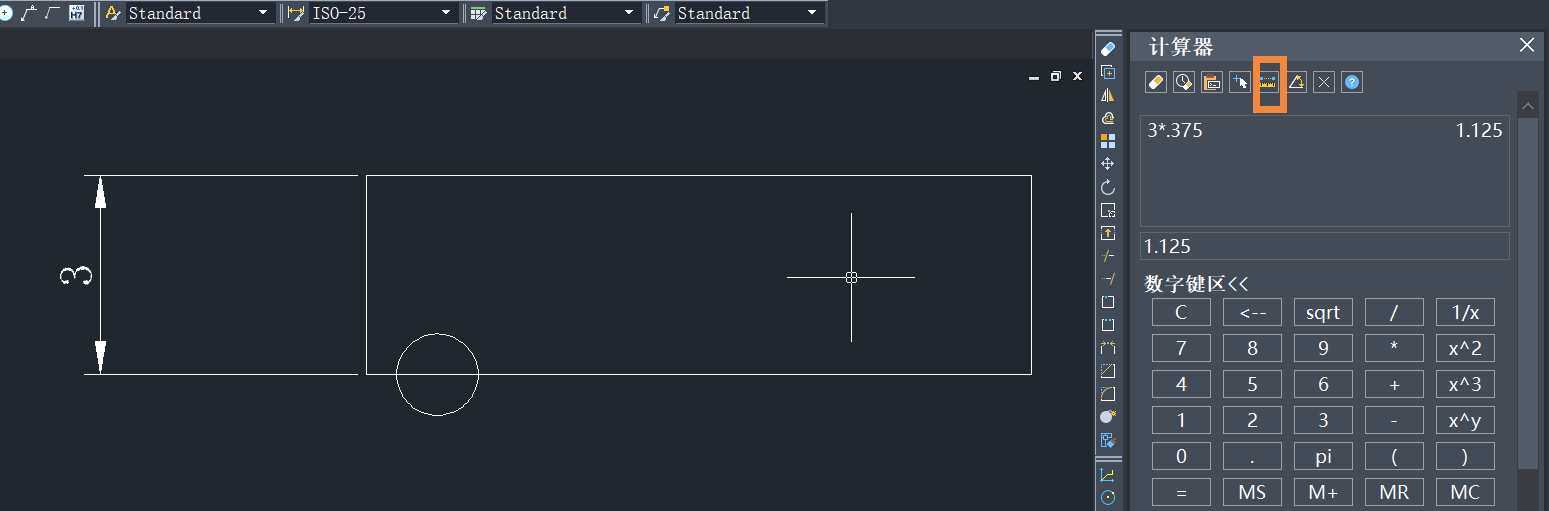Measure distance between two points icon
Viewport: 1549px width, 511px height.
[1268, 83]
